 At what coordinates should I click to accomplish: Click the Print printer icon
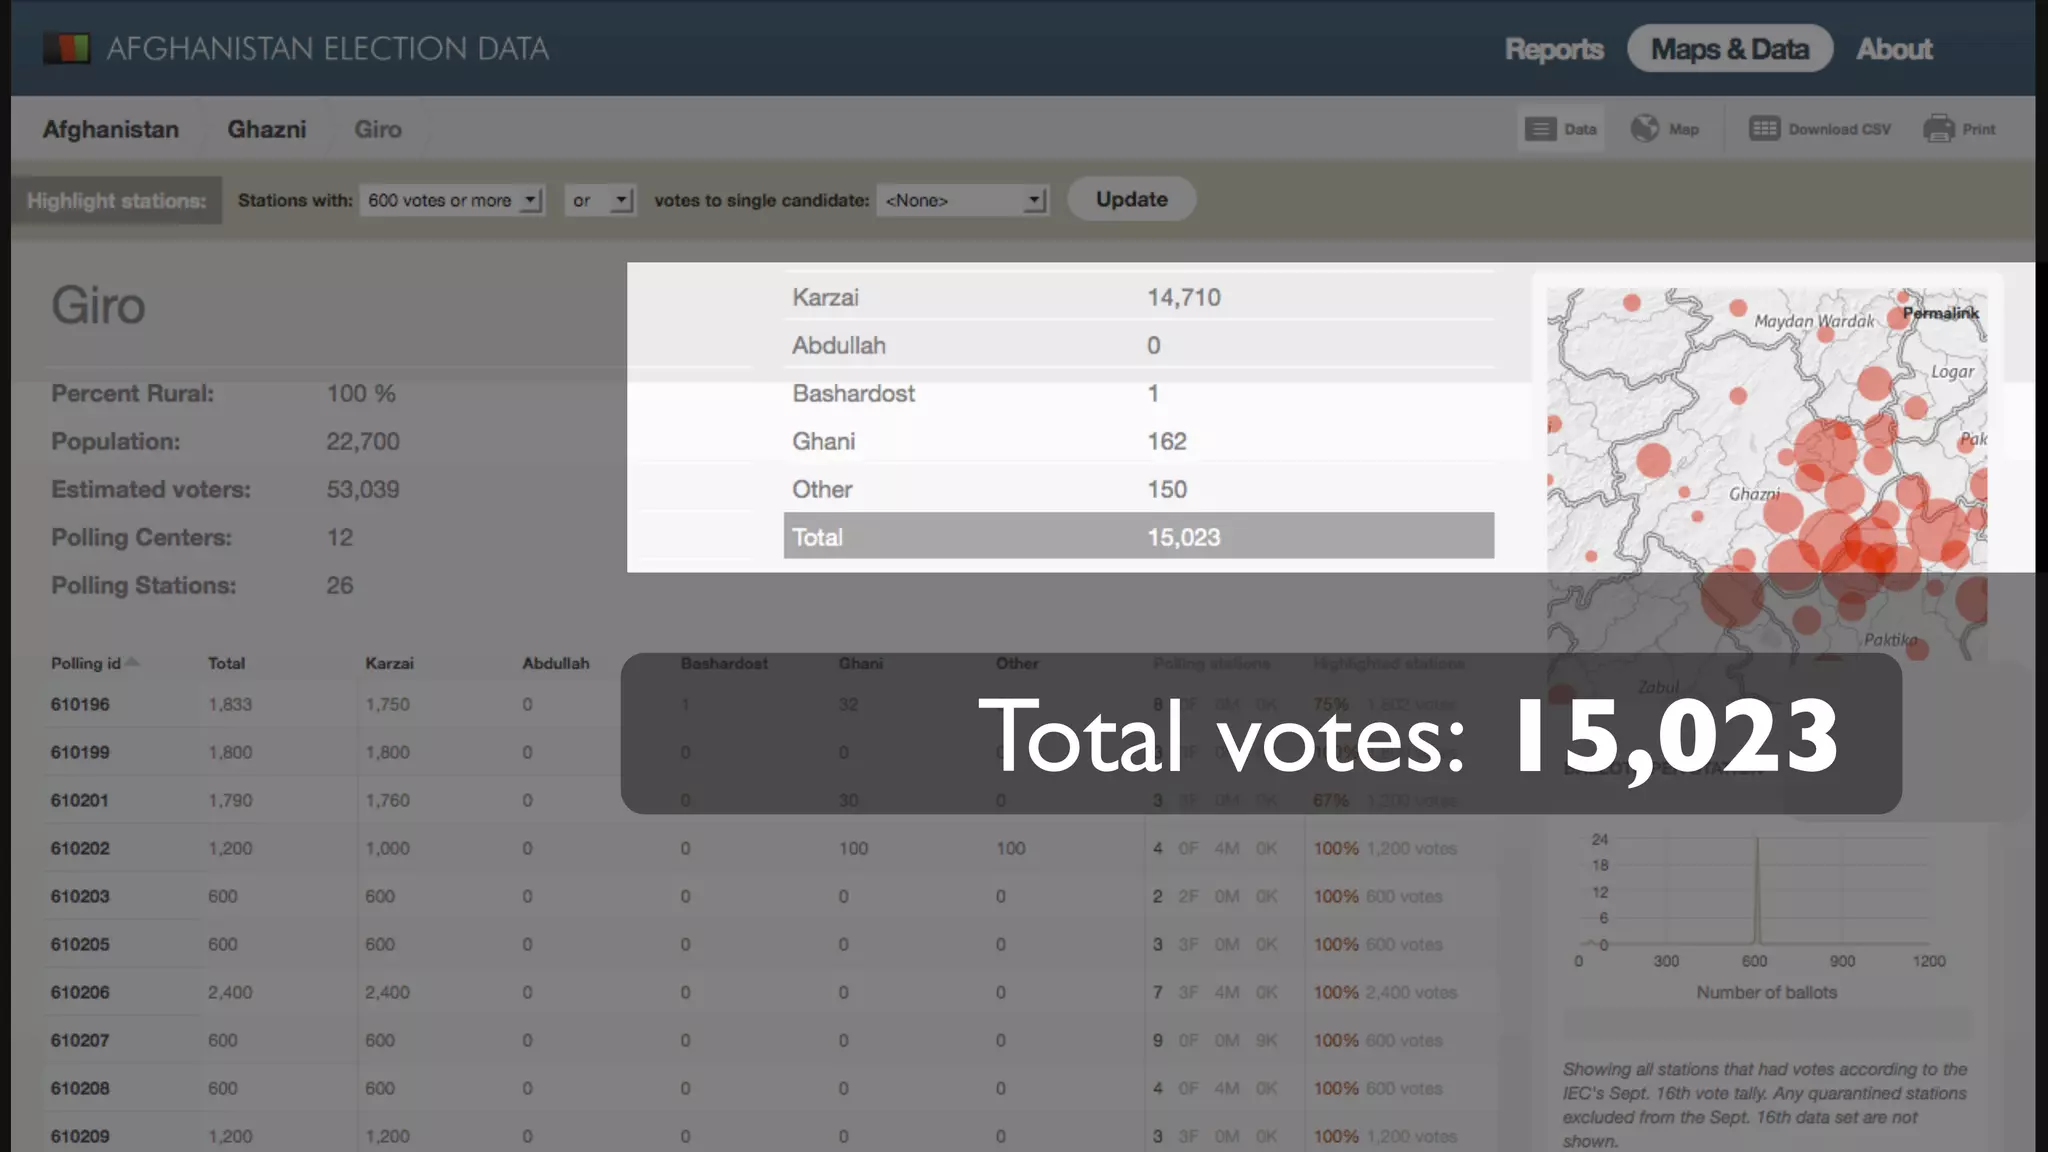click(1938, 128)
